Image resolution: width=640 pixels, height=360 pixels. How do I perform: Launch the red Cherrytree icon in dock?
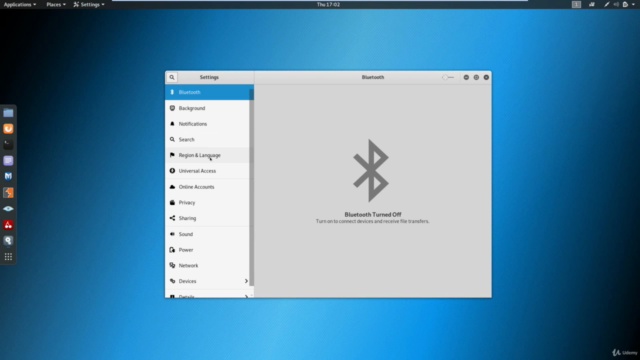(x=8, y=224)
